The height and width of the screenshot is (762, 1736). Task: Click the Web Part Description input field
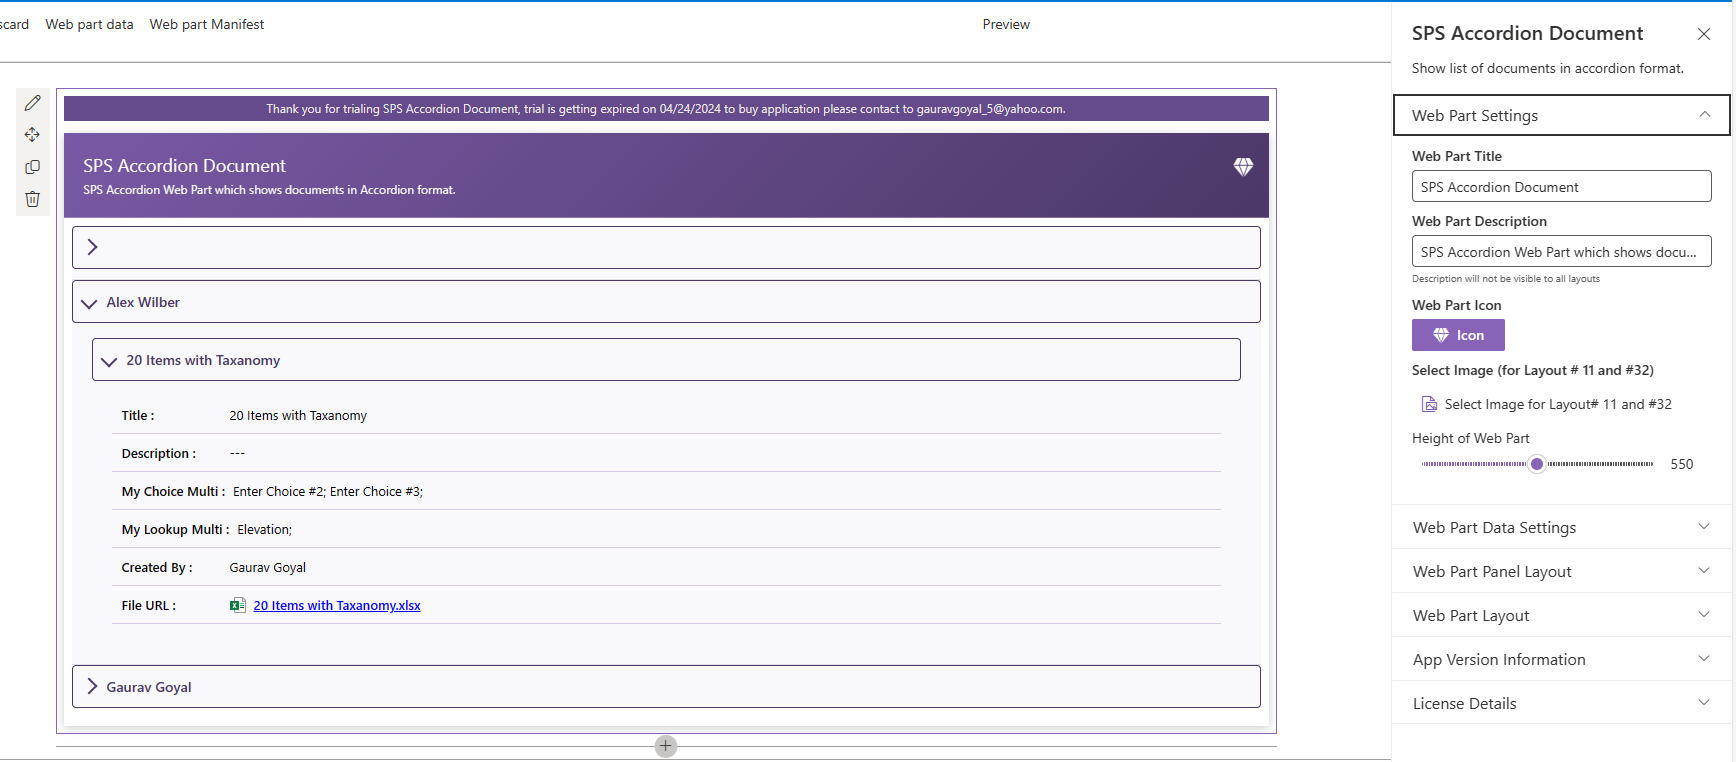point(1561,251)
